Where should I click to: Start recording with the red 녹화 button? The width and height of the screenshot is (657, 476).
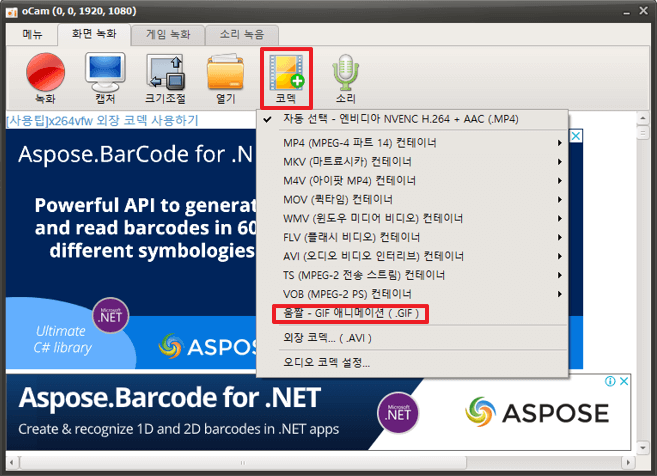(45, 78)
